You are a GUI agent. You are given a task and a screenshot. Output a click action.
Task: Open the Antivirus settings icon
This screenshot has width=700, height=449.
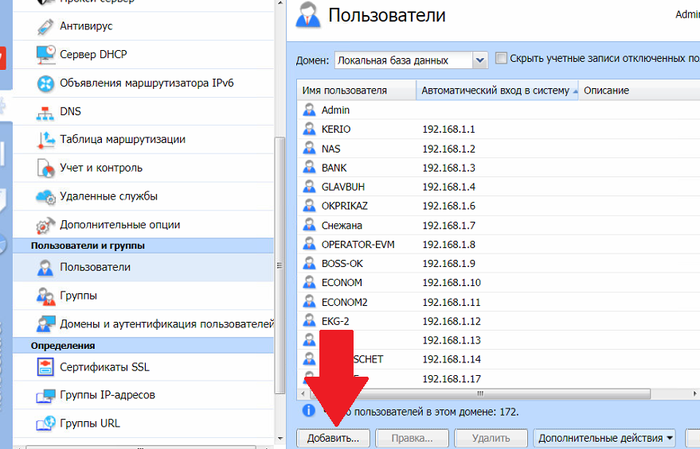[x=45, y=26]
